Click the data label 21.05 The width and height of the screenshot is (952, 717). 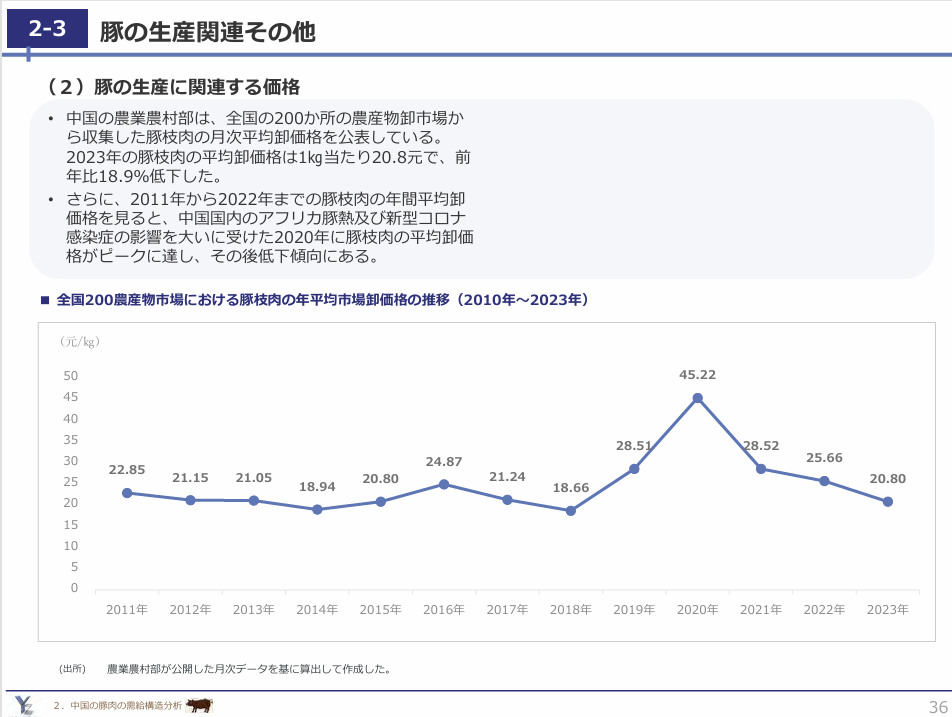tap(254, 478)
